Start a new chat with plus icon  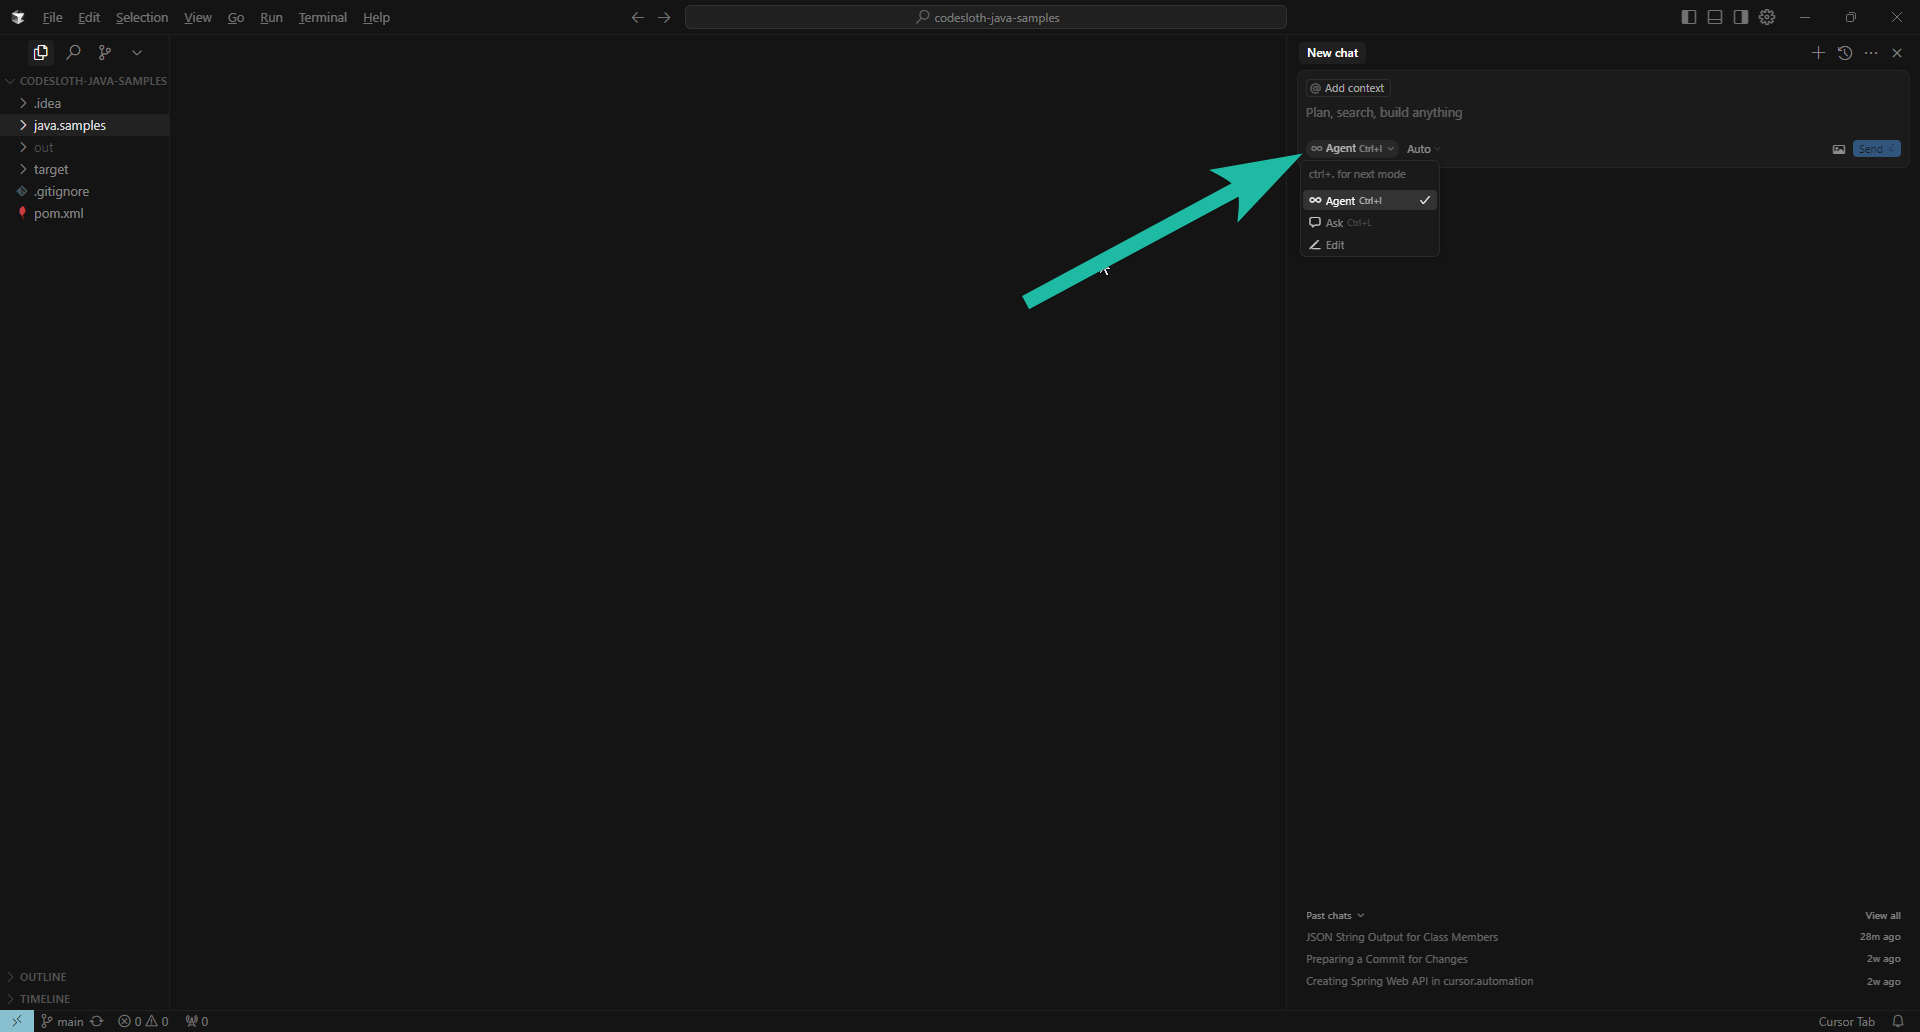point(1818,53)
